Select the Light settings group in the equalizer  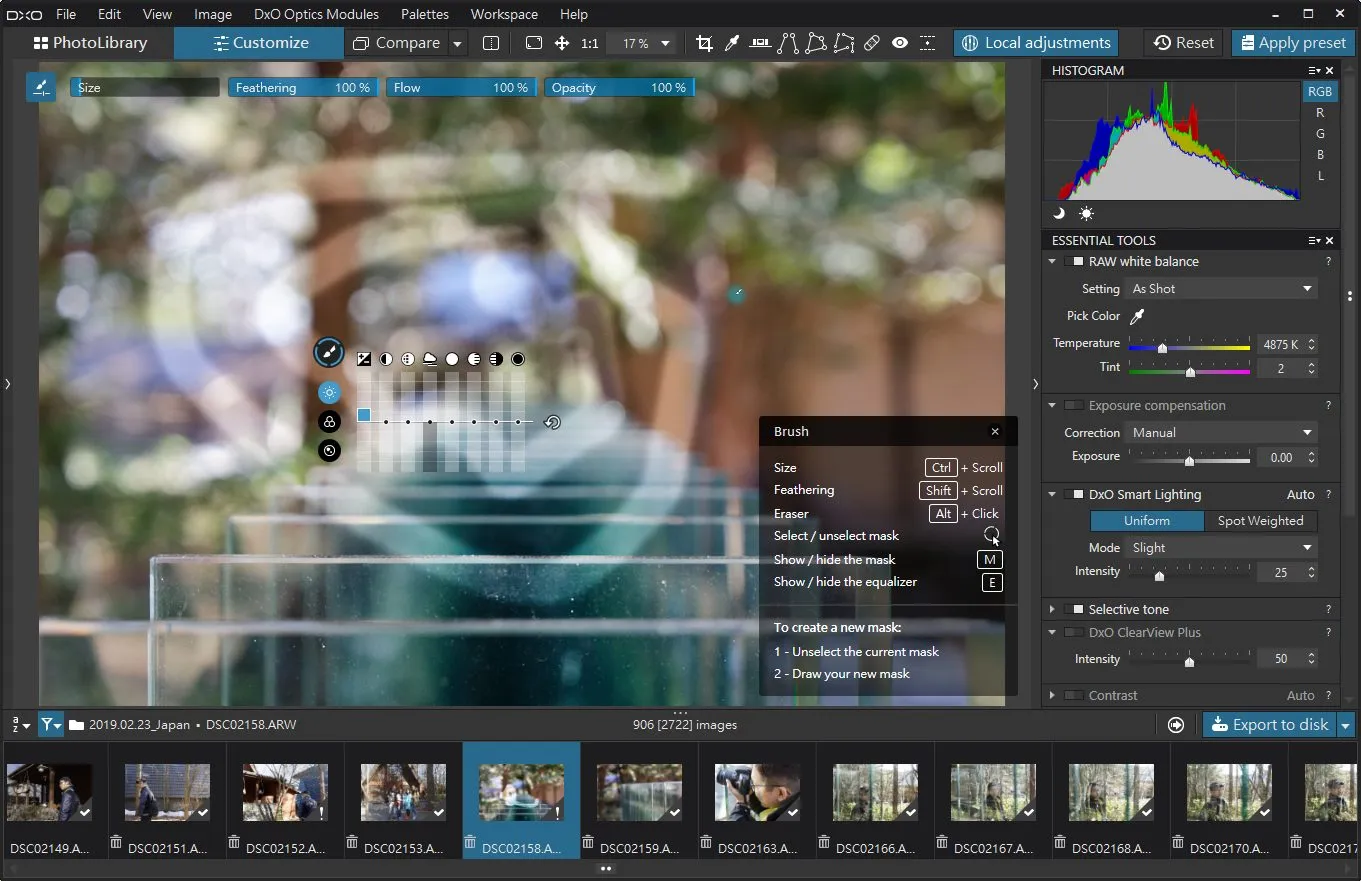(x=329, y=393)
